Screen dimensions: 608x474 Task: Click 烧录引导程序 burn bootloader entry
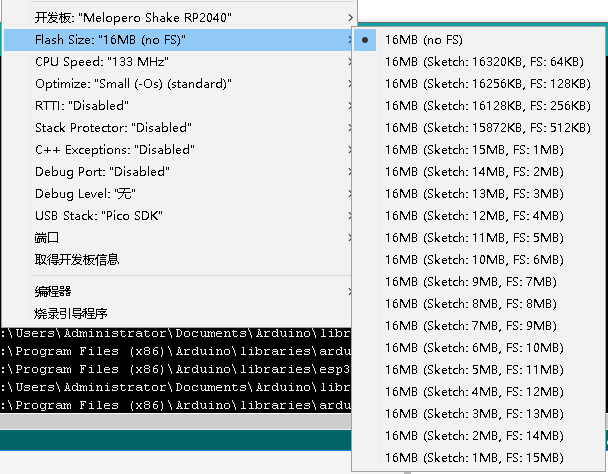[x=71, y=313]
